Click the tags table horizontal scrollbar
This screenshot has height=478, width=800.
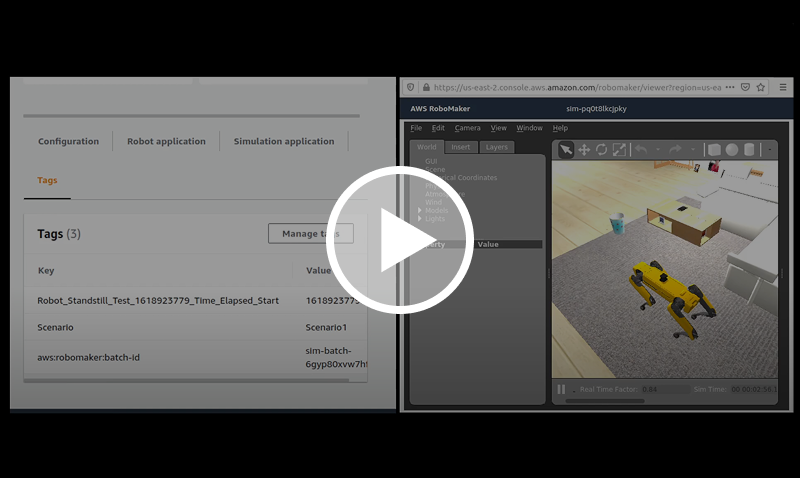coord(187,380)
